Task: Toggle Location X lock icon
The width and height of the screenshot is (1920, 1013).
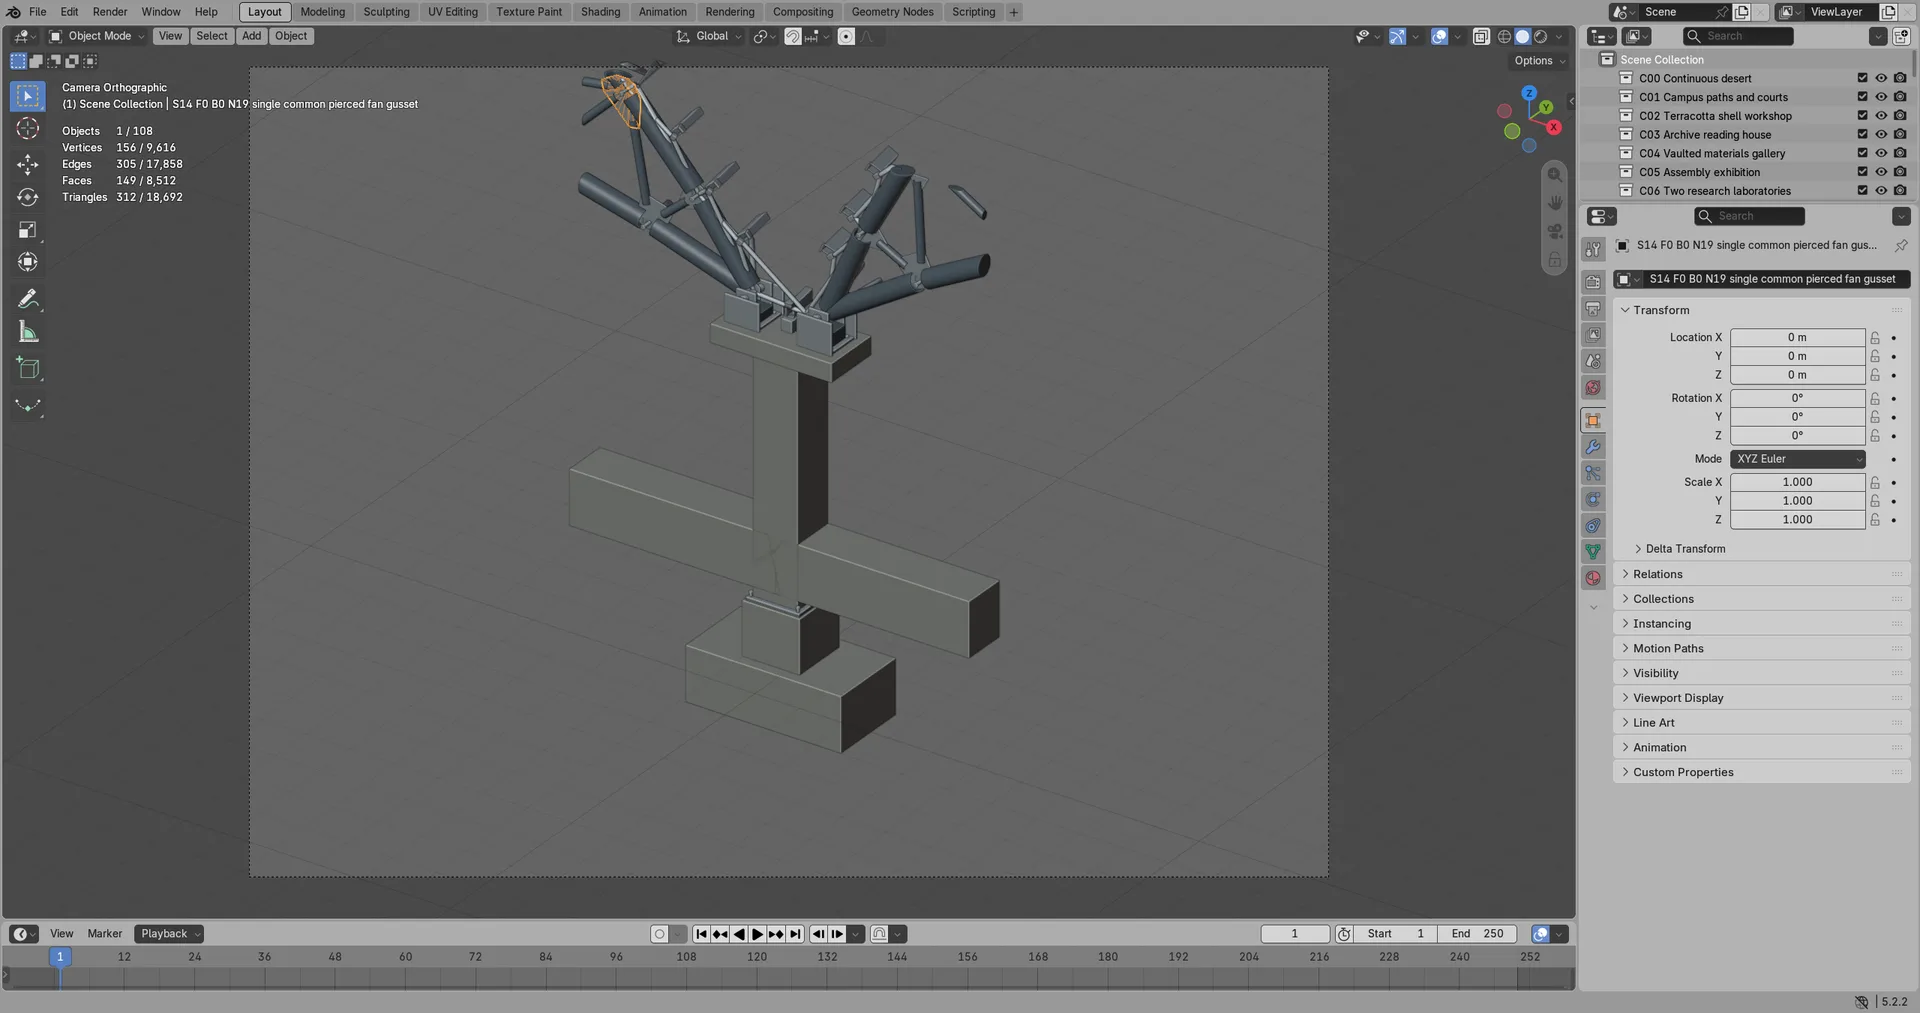Action: (x=1875, y=338)
